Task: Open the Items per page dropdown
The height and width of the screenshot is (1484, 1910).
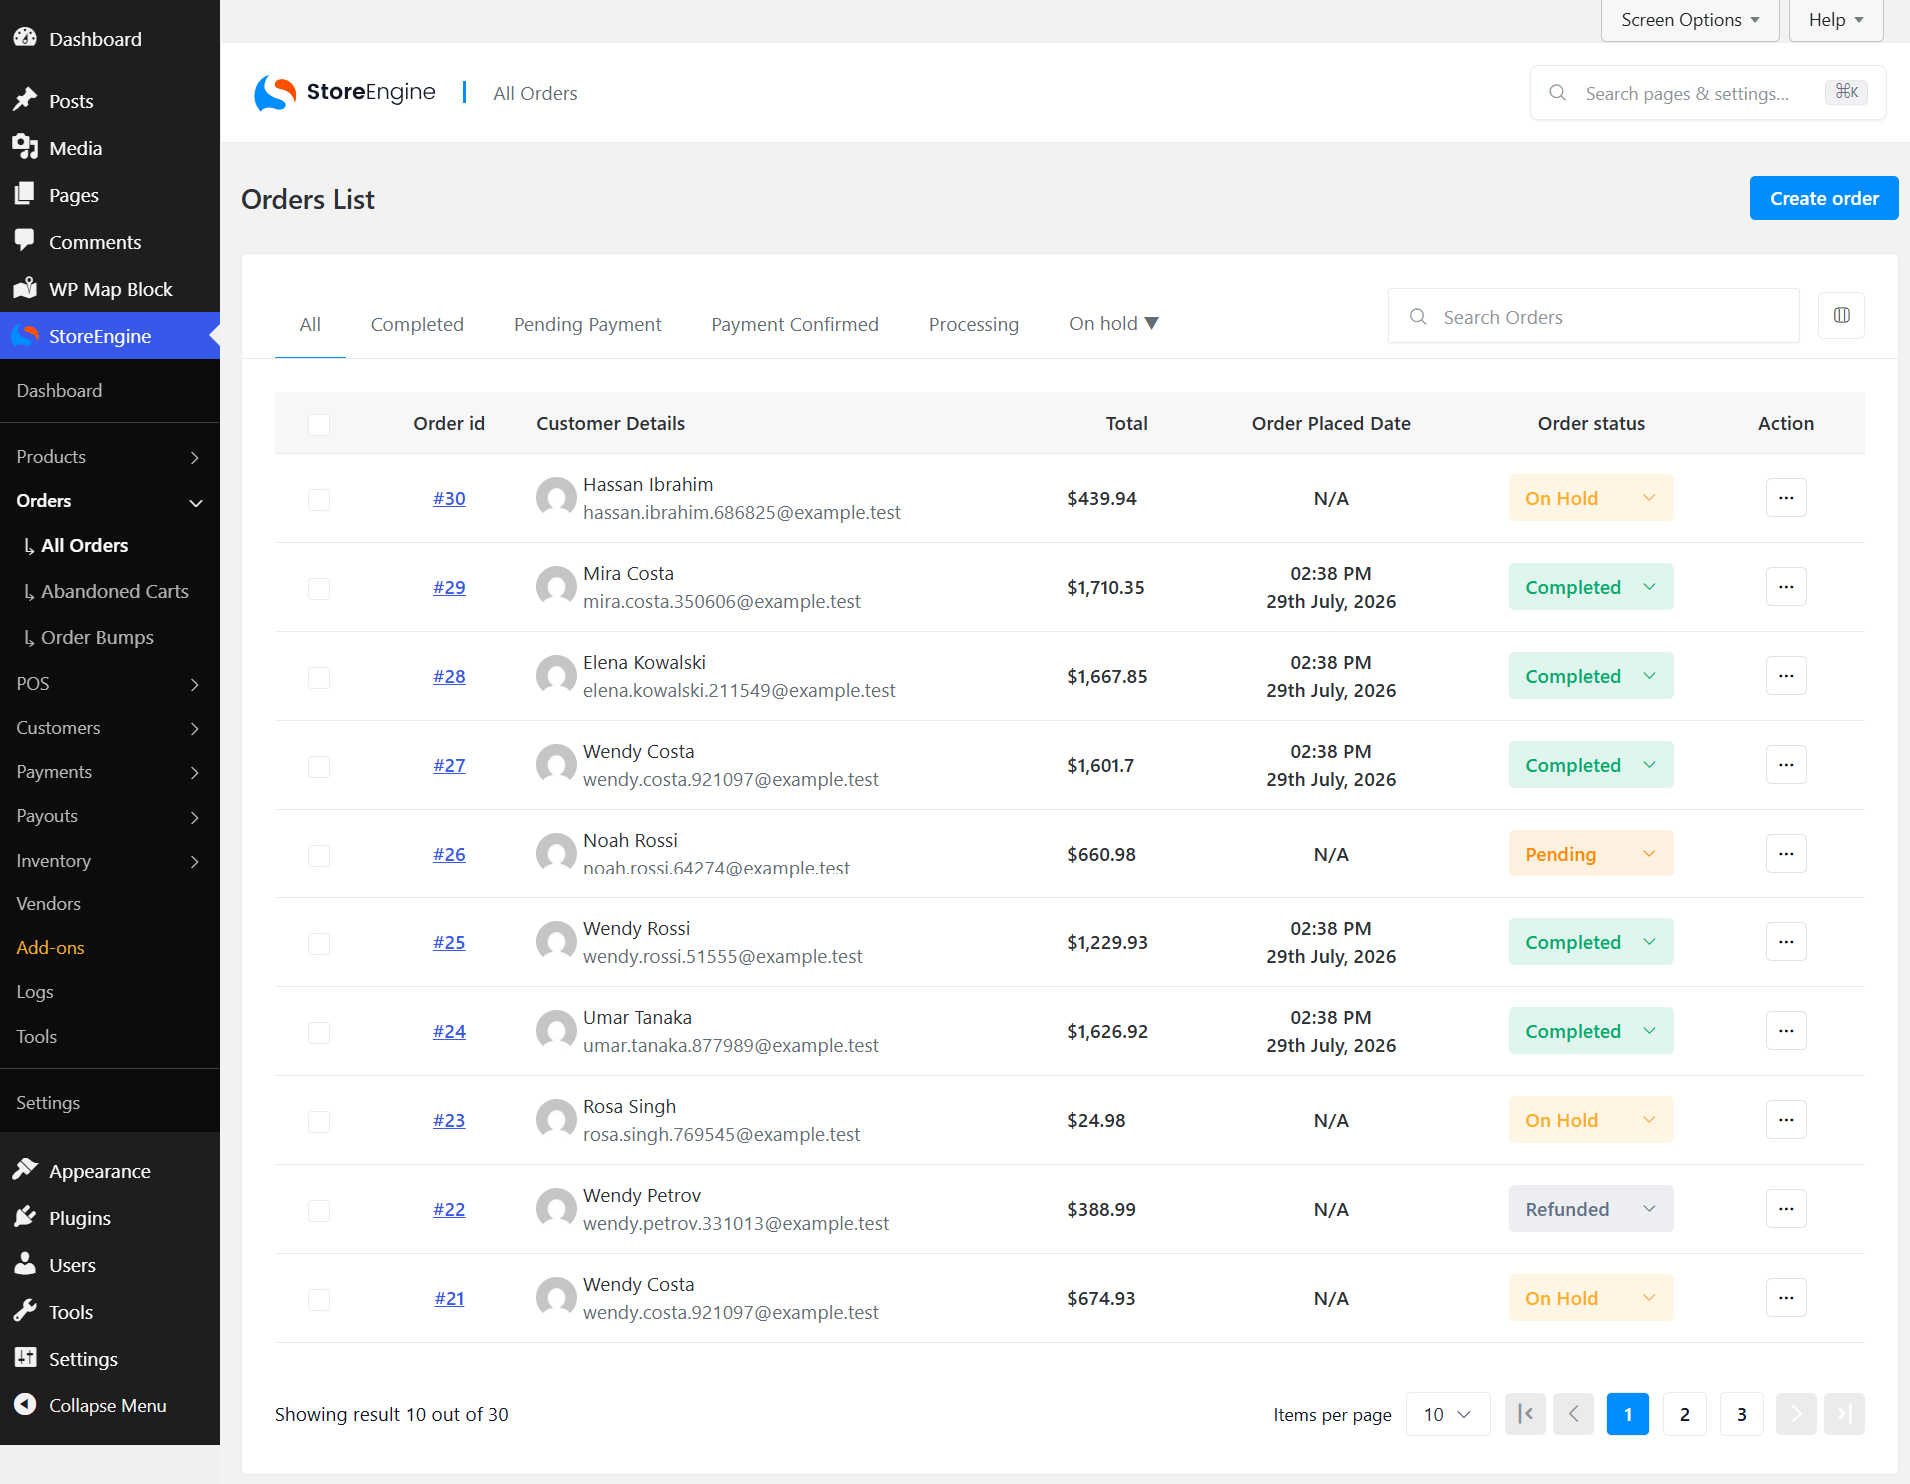Action: pyautogui.click(x=1448, y=1414)
